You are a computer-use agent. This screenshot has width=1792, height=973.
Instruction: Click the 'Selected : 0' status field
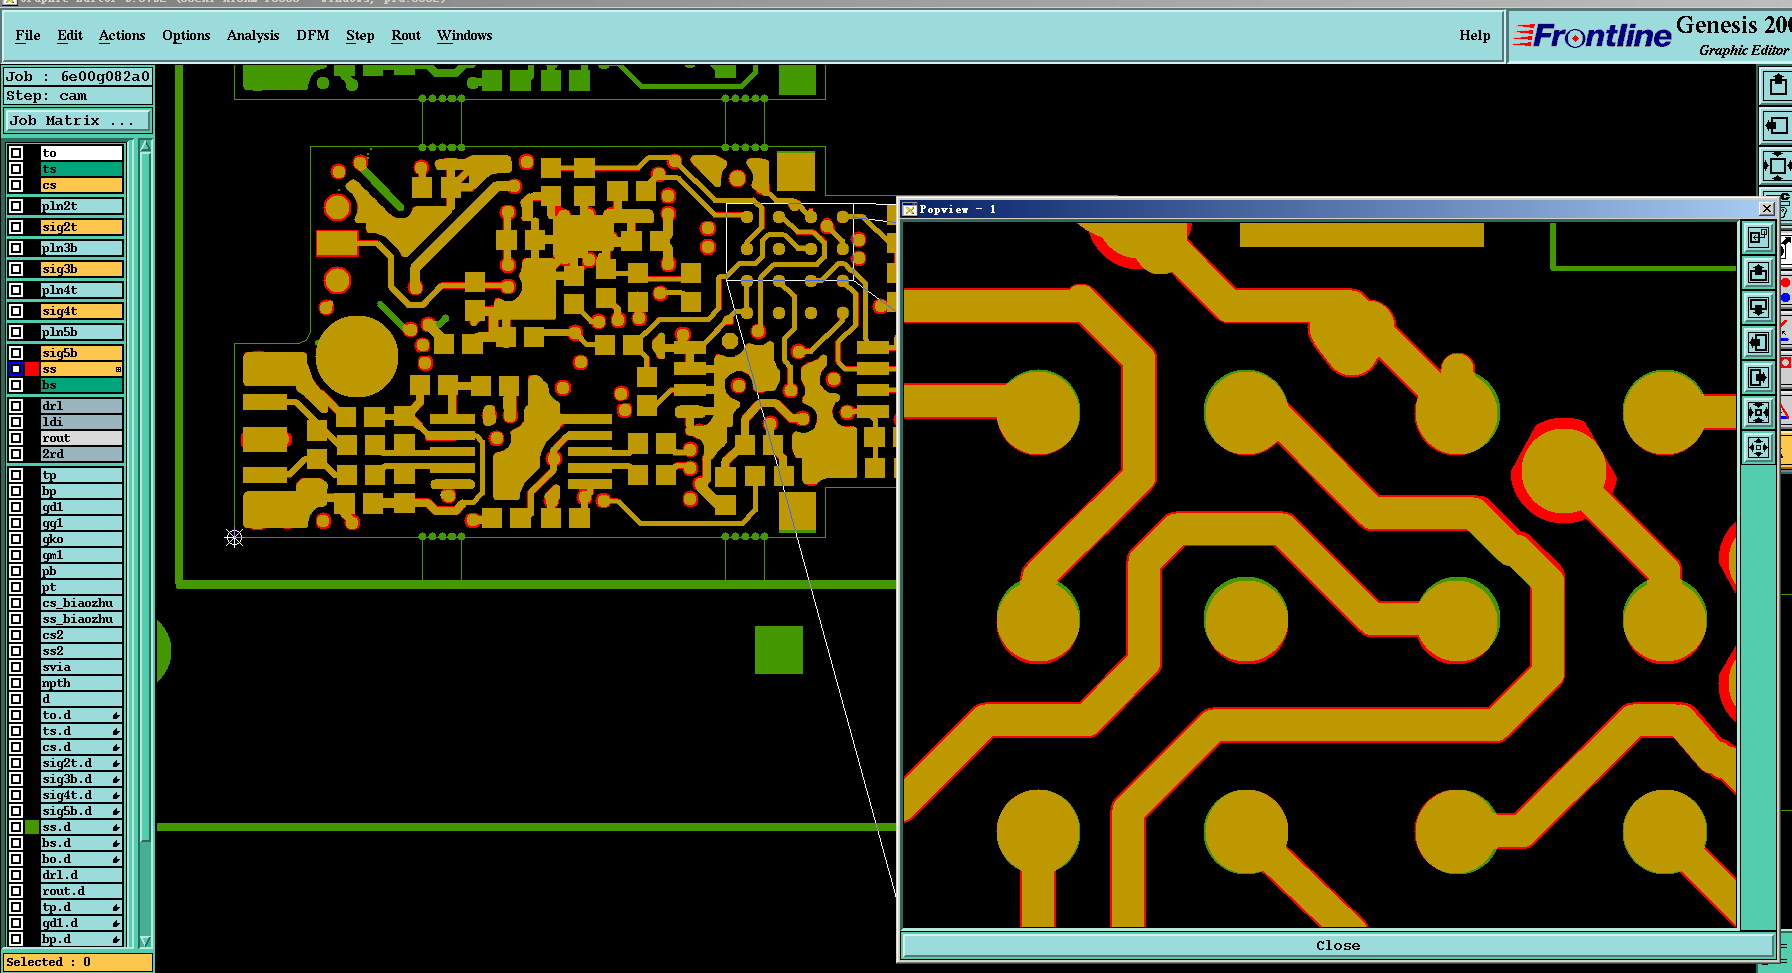click(78, 962)
